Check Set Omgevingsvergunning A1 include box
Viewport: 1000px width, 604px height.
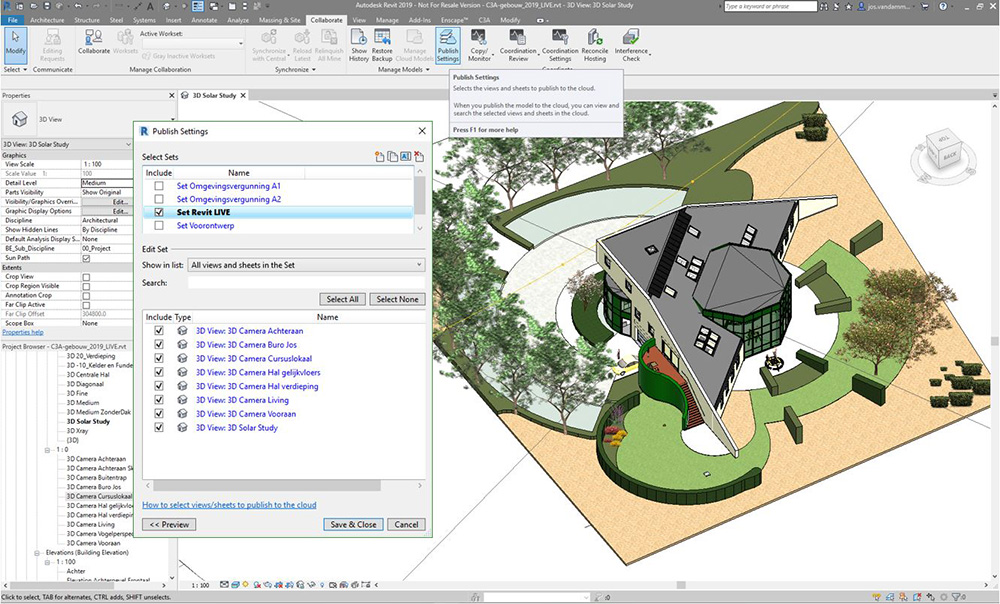(159, 186)
